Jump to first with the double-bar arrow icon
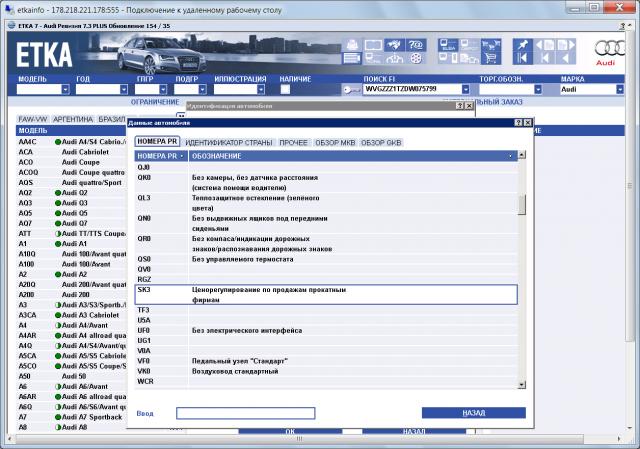 523,58
